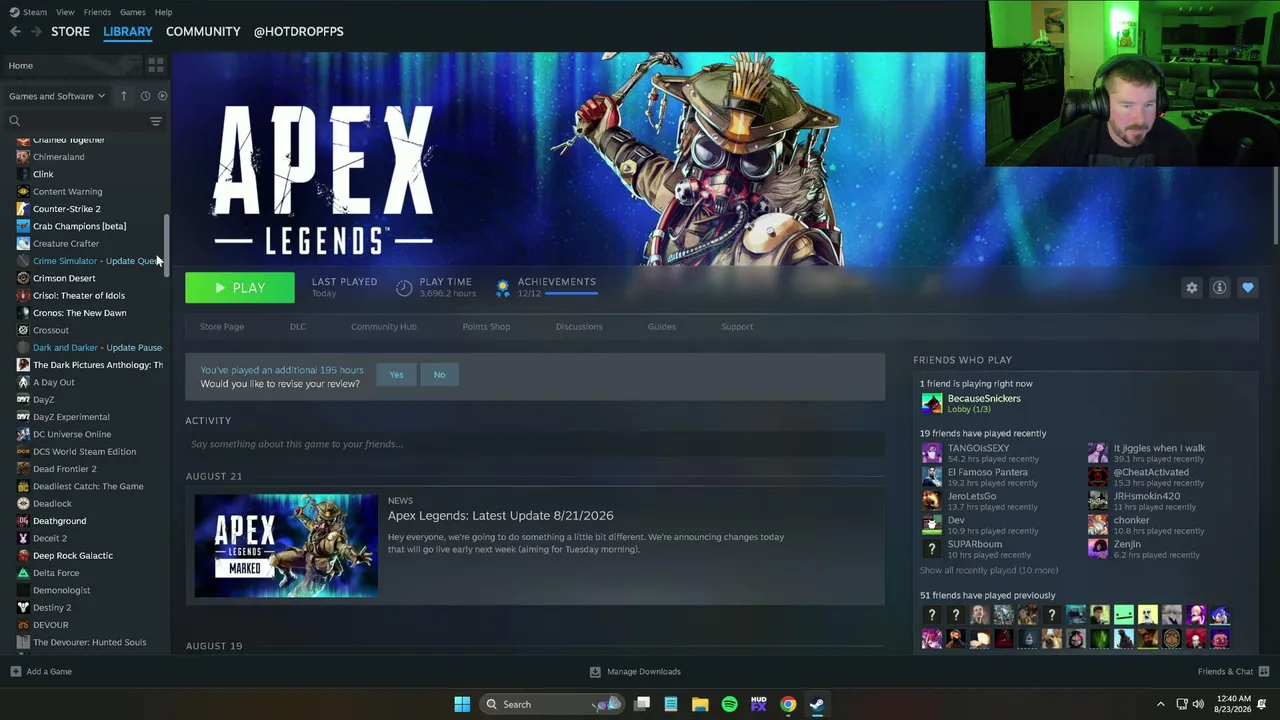This screenshot has width=1280, height=720.
Task: Click the Steam icon in the taskbar
Action: click(817, 704)
